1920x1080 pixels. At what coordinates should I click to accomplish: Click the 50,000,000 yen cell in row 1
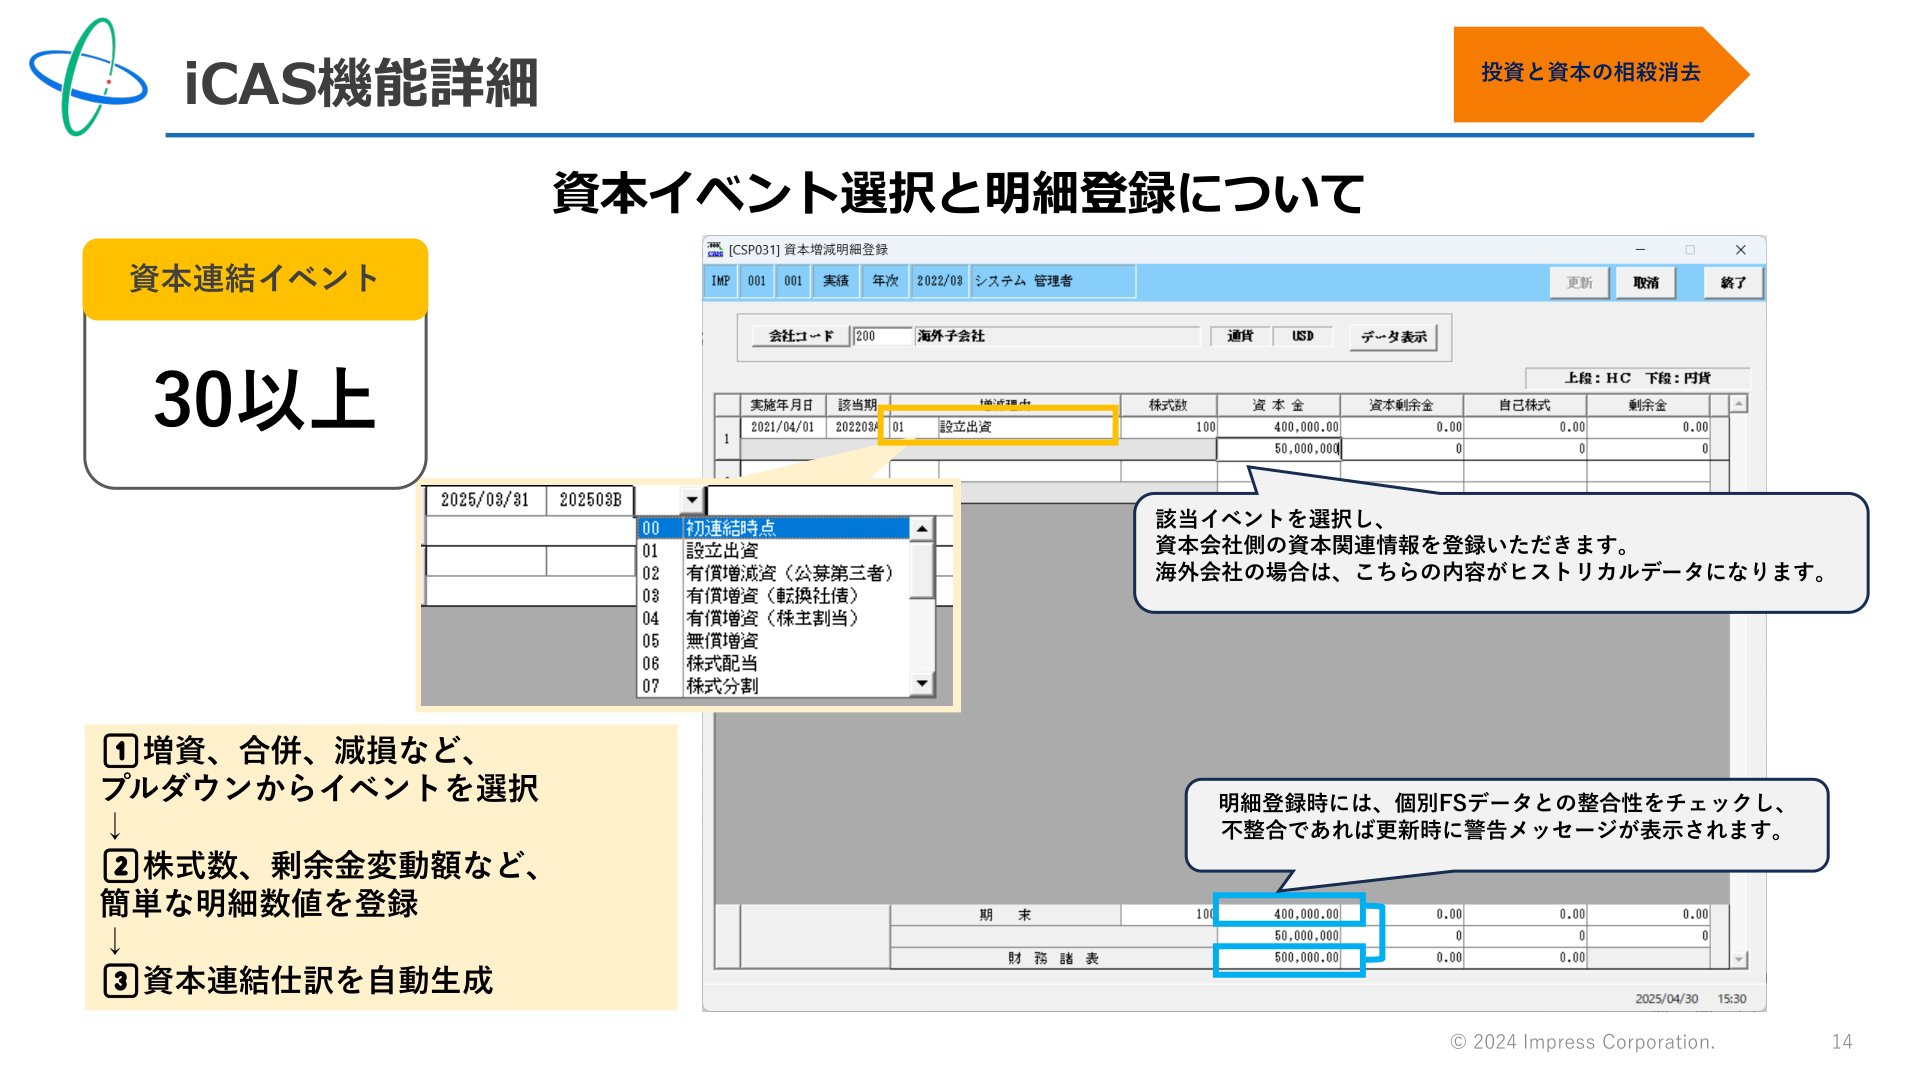coord(1278,449)
